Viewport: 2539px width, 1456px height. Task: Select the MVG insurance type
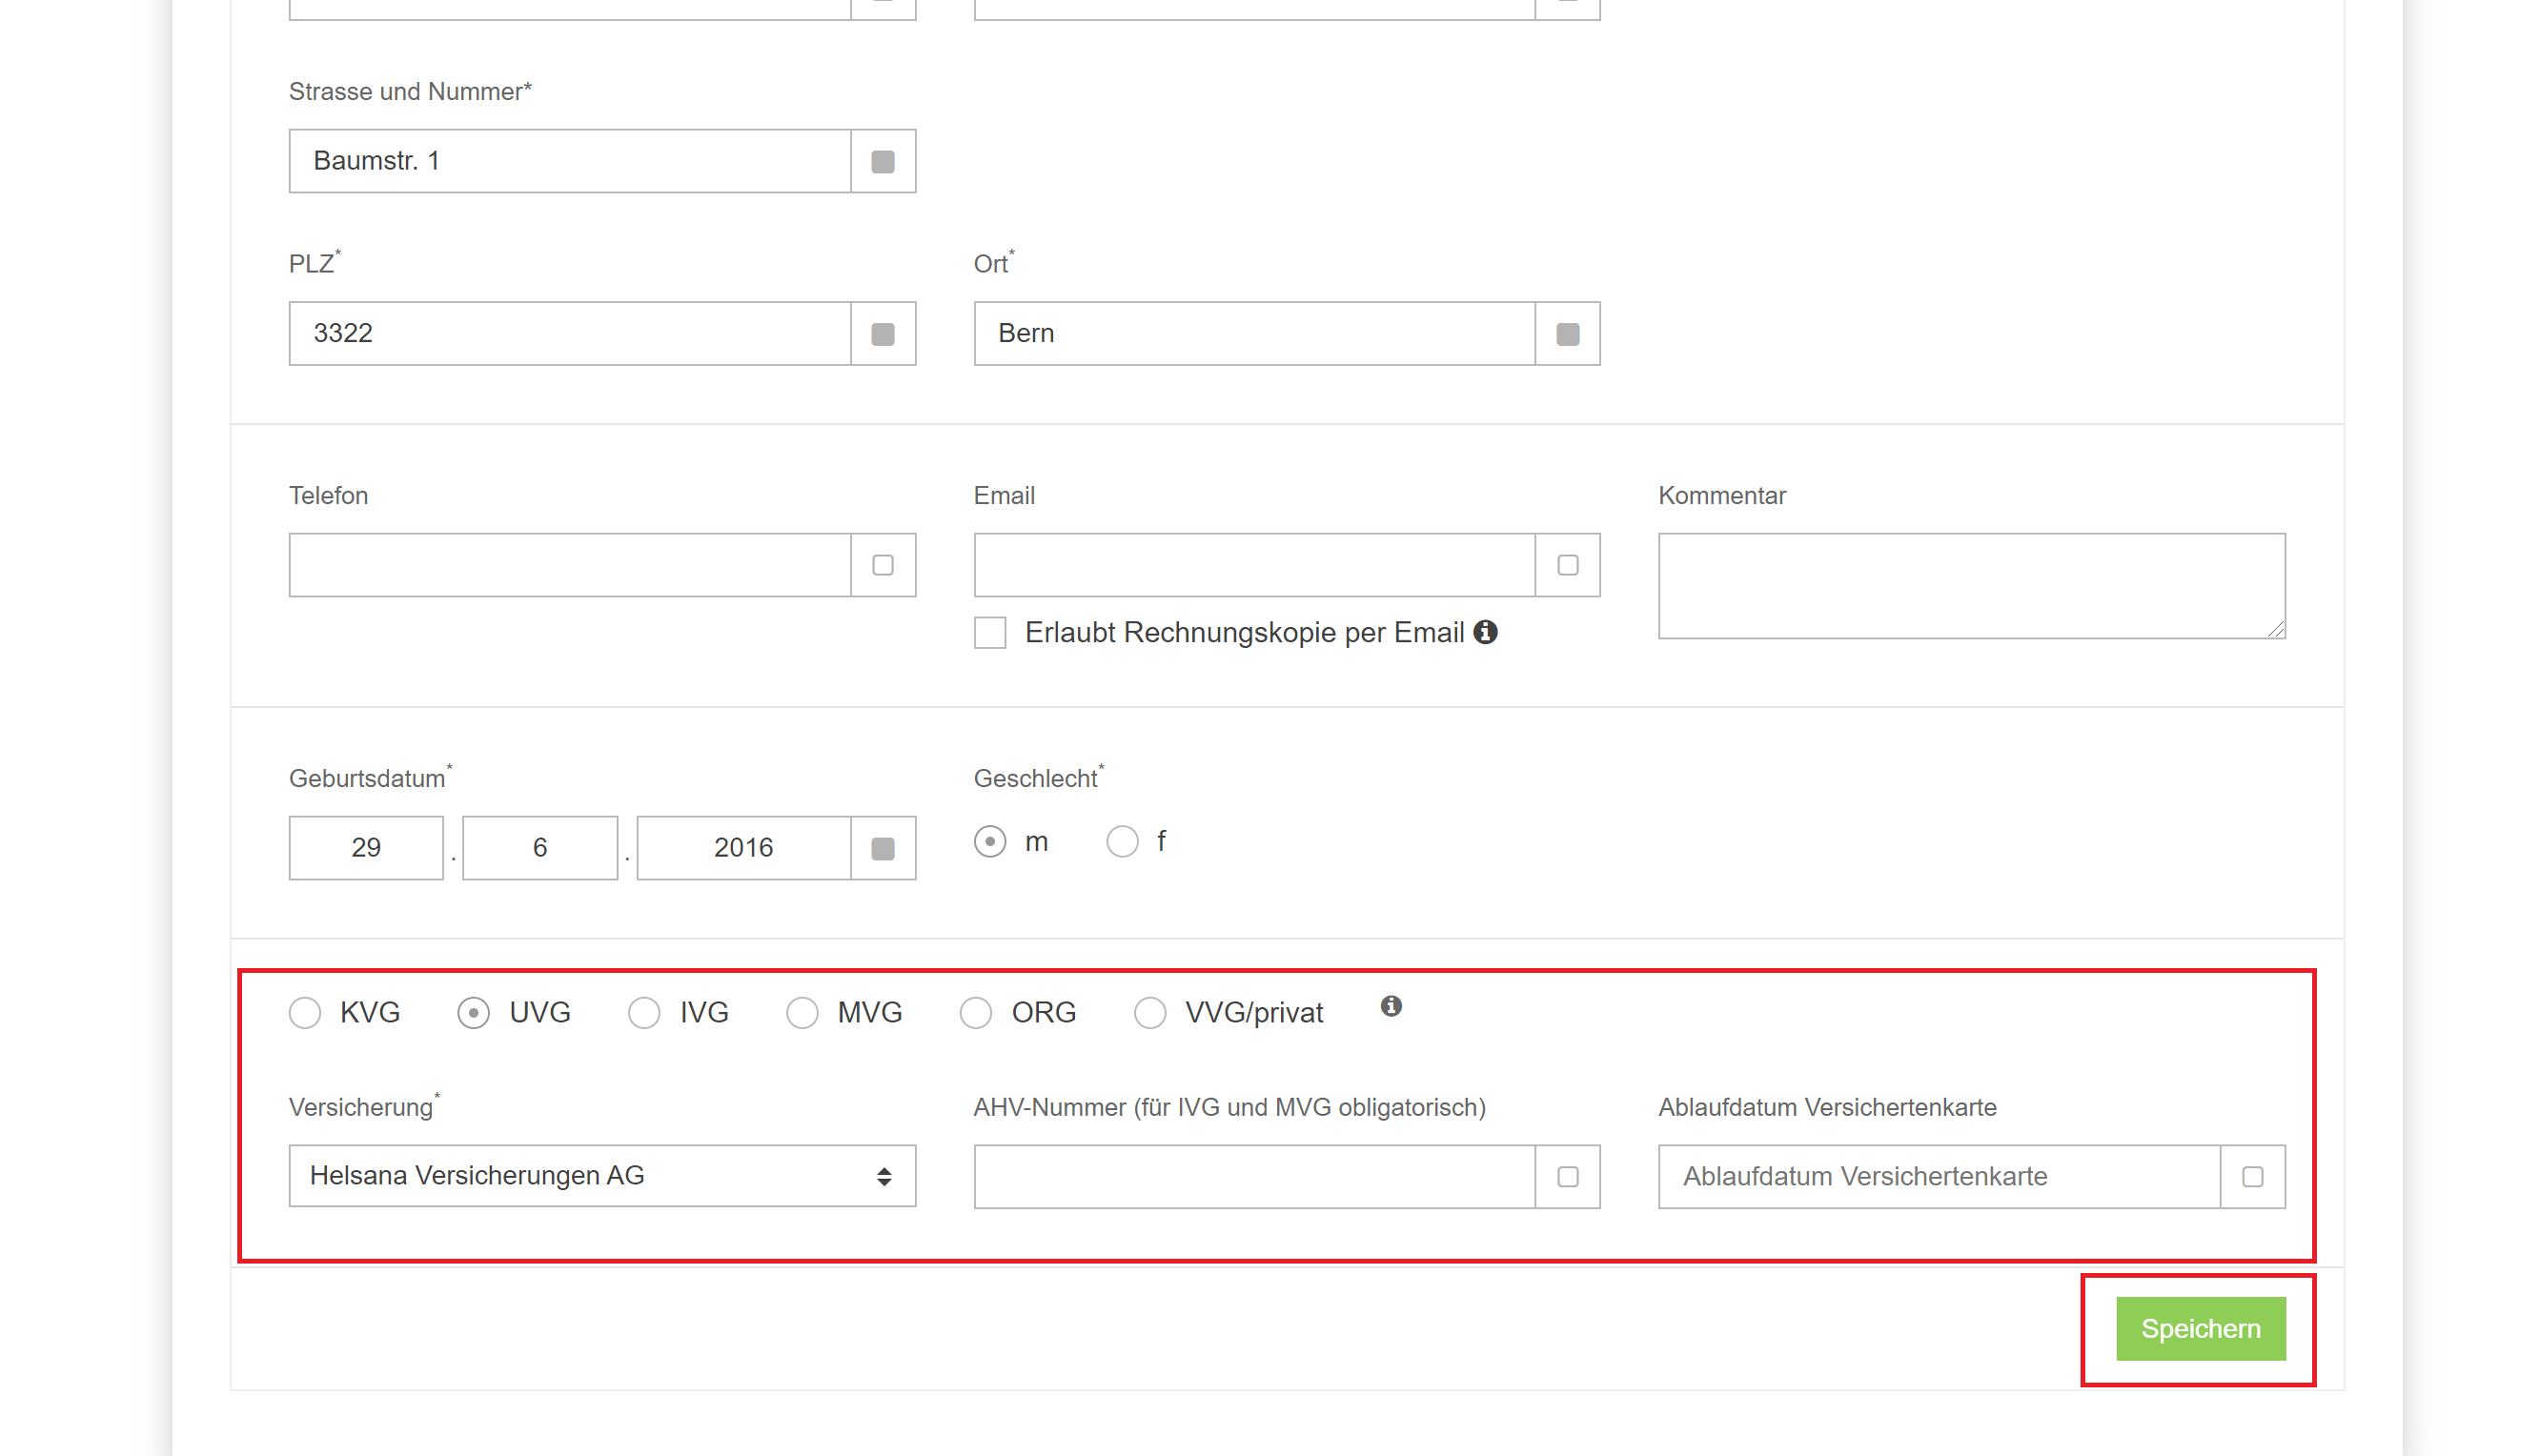click(x=802, y=1012)
